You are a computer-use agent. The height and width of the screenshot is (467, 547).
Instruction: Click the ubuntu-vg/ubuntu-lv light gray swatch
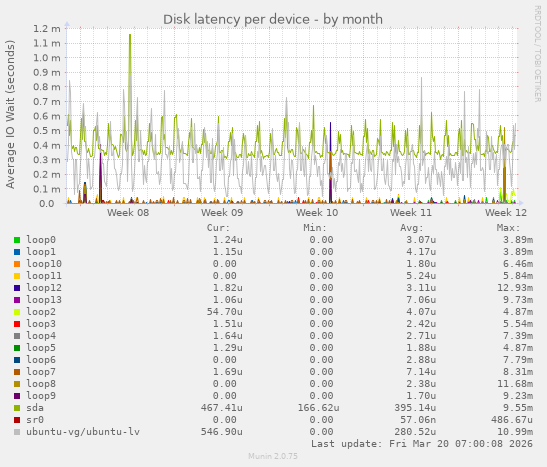click(17, 432)
